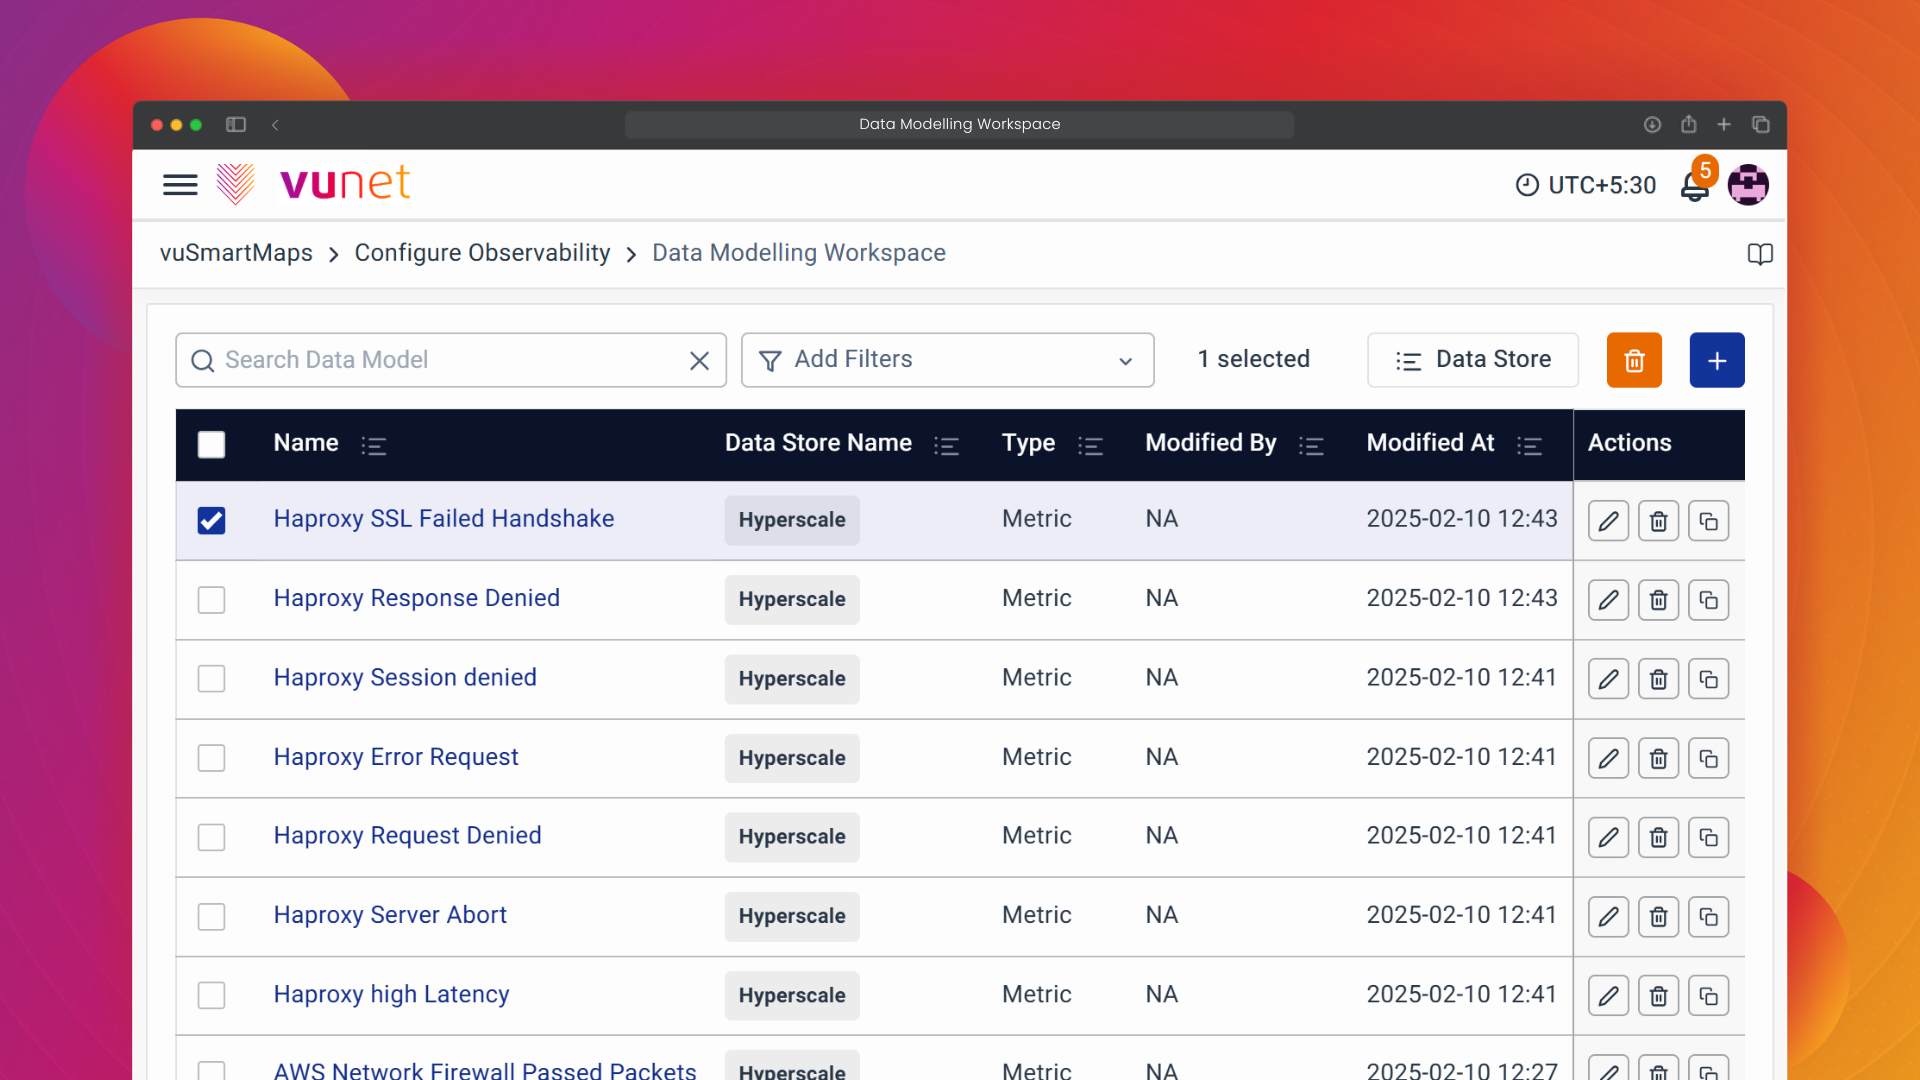The width and height of the screenshot is (1920, 1080).
Task: Delete Haproxy Response Denied row
Action: click(1658, 600)
